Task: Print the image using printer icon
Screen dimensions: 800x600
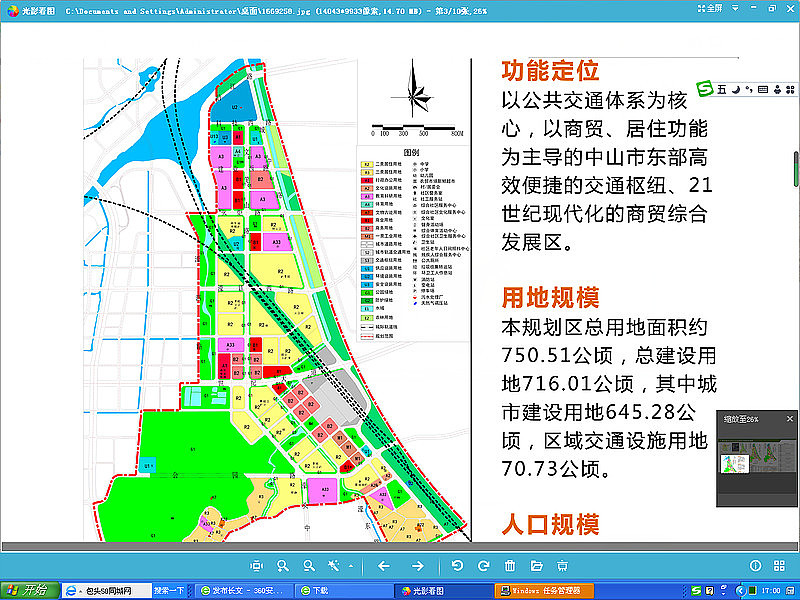Action: click(563, 565)
